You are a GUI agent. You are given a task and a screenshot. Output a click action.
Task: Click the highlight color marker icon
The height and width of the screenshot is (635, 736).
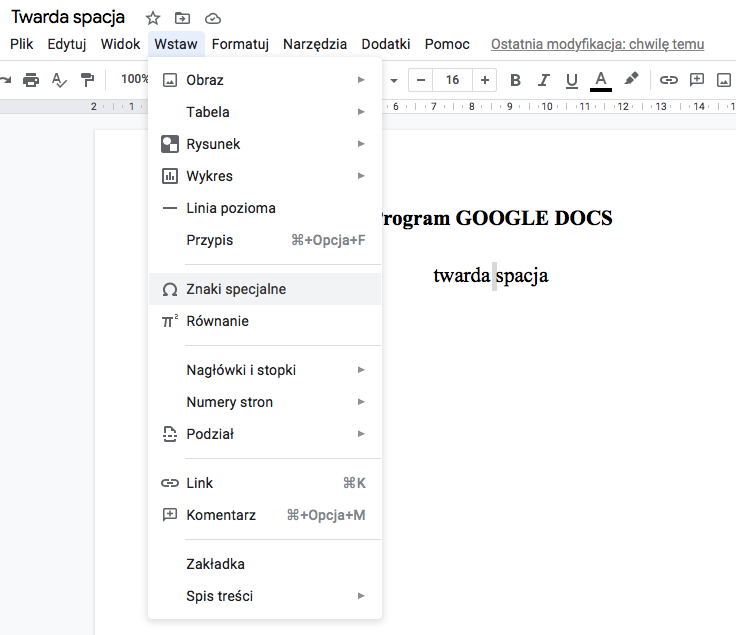[x=630, y=80]
